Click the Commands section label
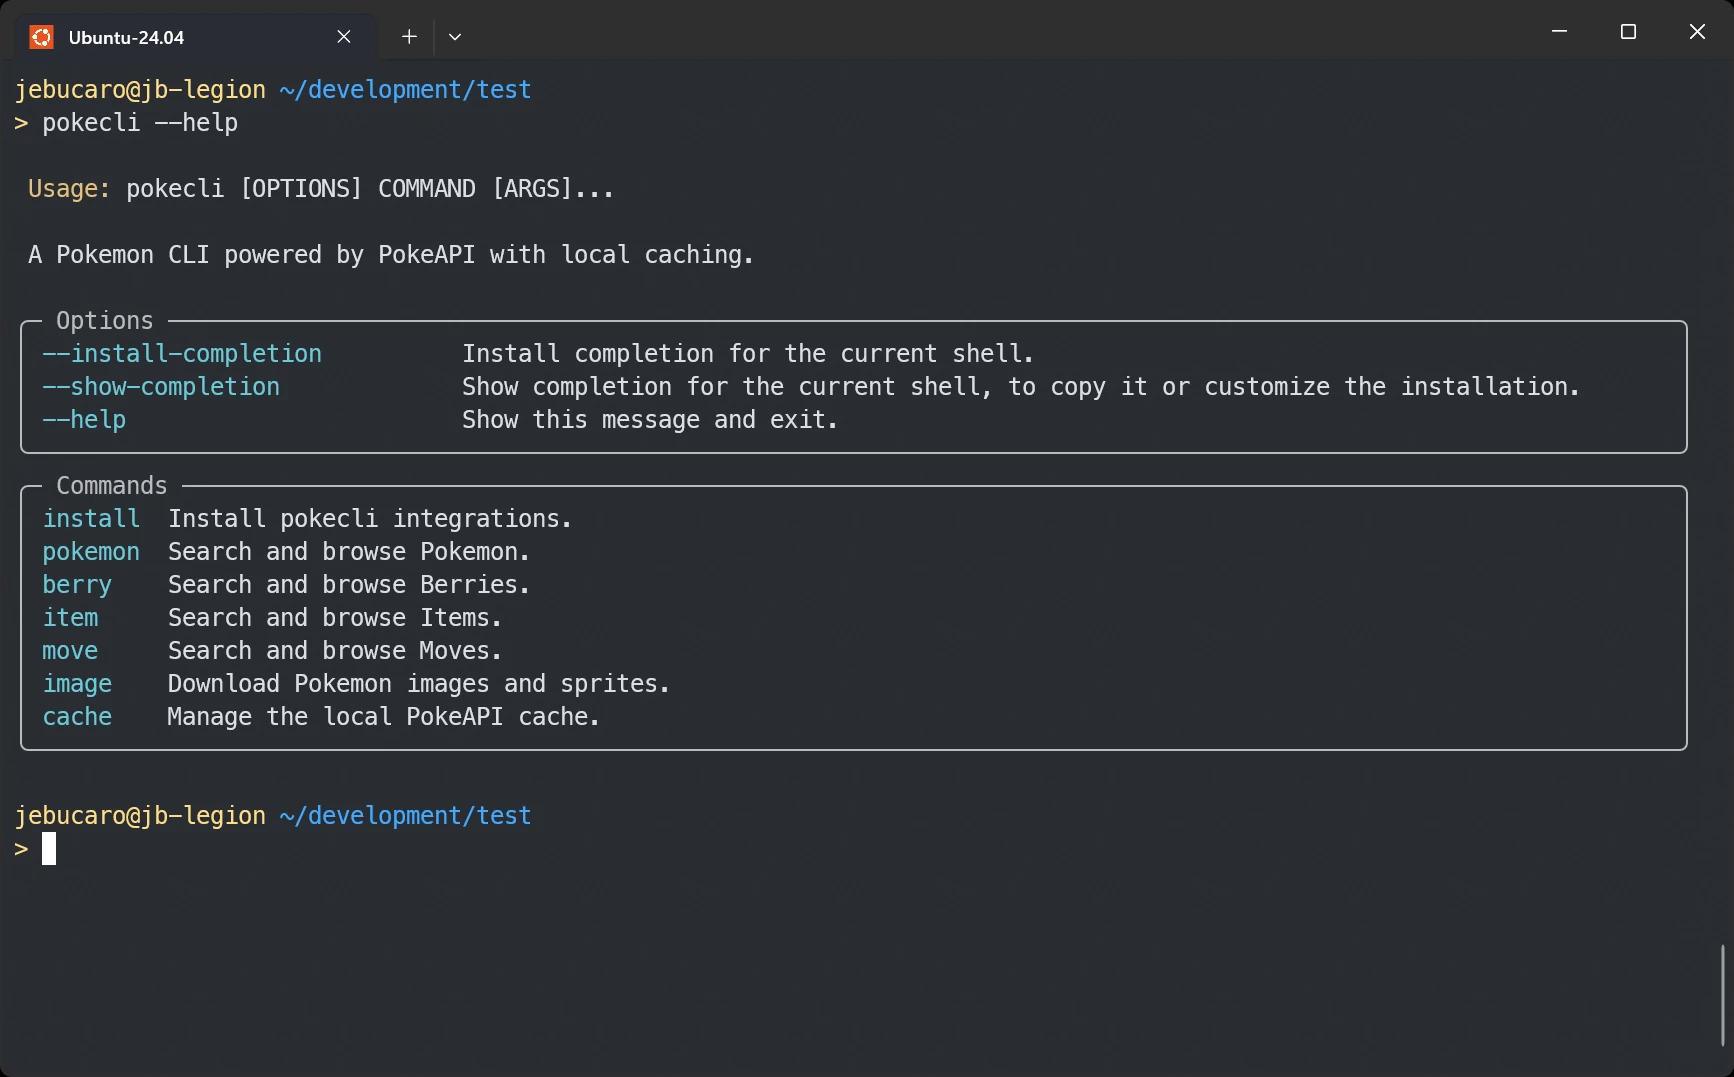The image size is (1734, 1077). pos(111,485)
